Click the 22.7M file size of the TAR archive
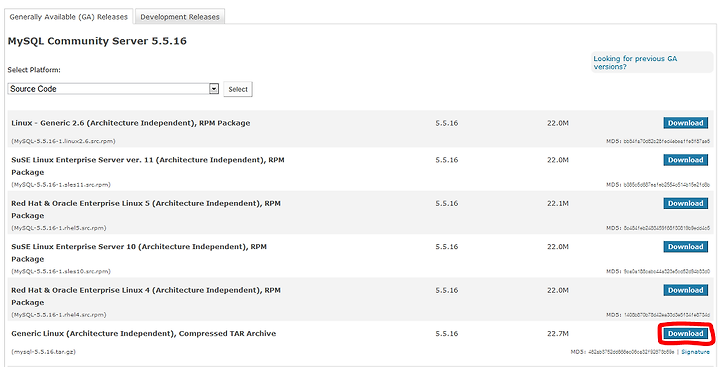 pos(557,333)
